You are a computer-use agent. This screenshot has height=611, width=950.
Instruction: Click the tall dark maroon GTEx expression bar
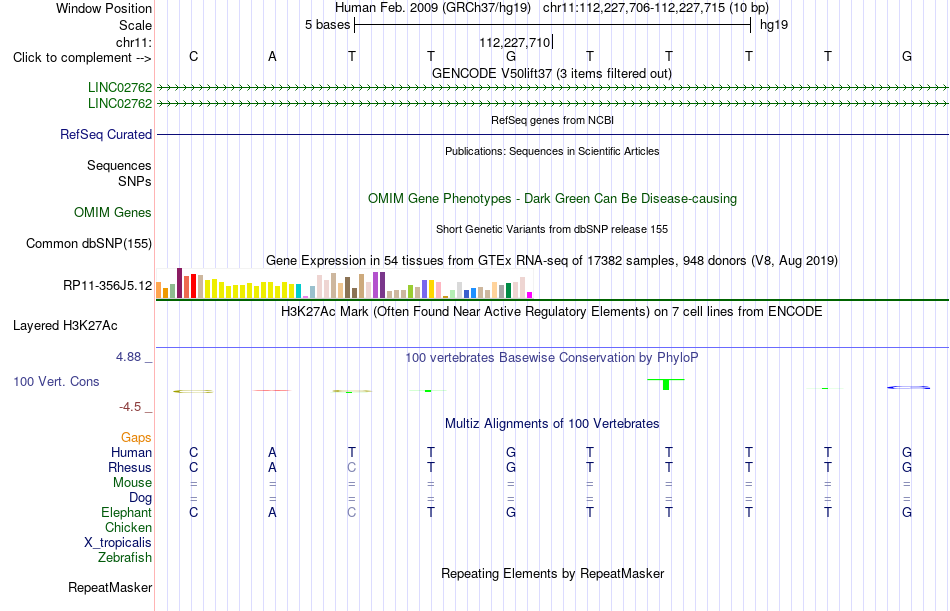[179, 283]
